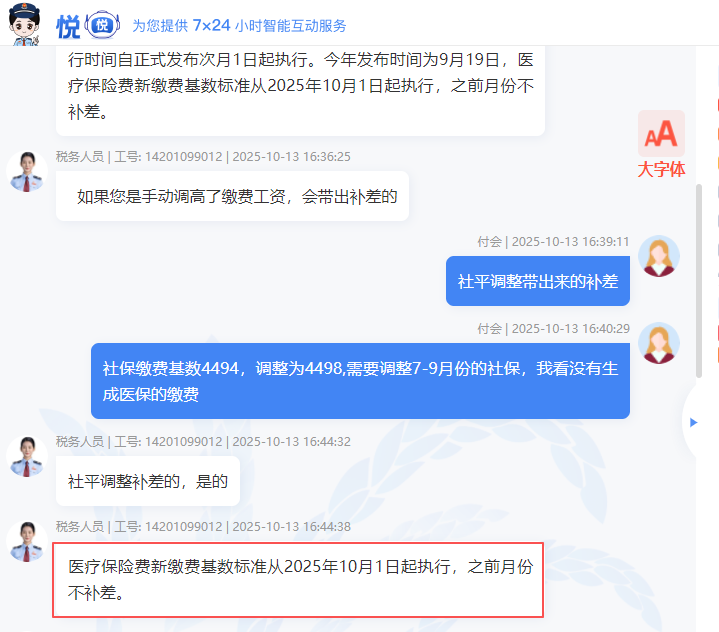This screenshot has width=719, height=632.
Task: Click the reply bubble 社平调整补差的，是的
Action: [x=148, y=481]
